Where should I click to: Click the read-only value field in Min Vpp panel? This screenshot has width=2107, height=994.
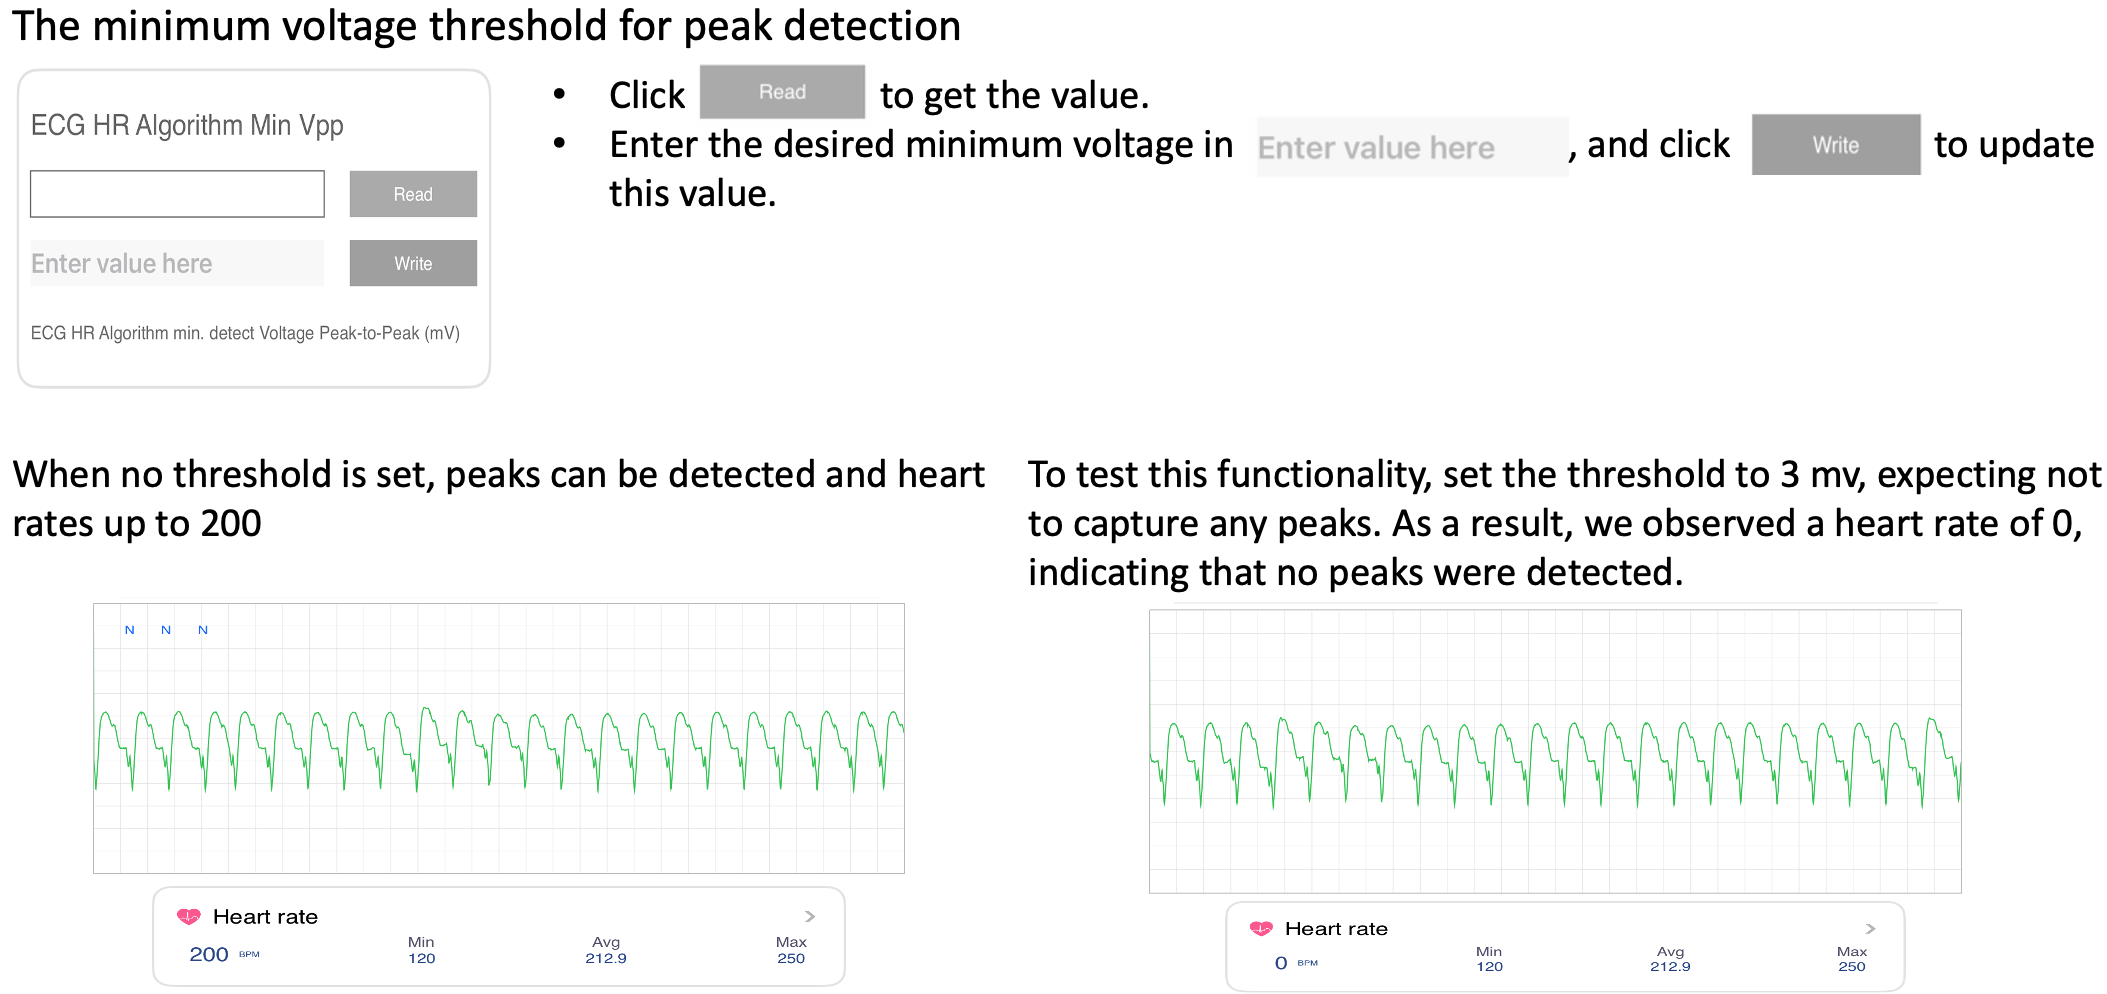click(177, 194)
